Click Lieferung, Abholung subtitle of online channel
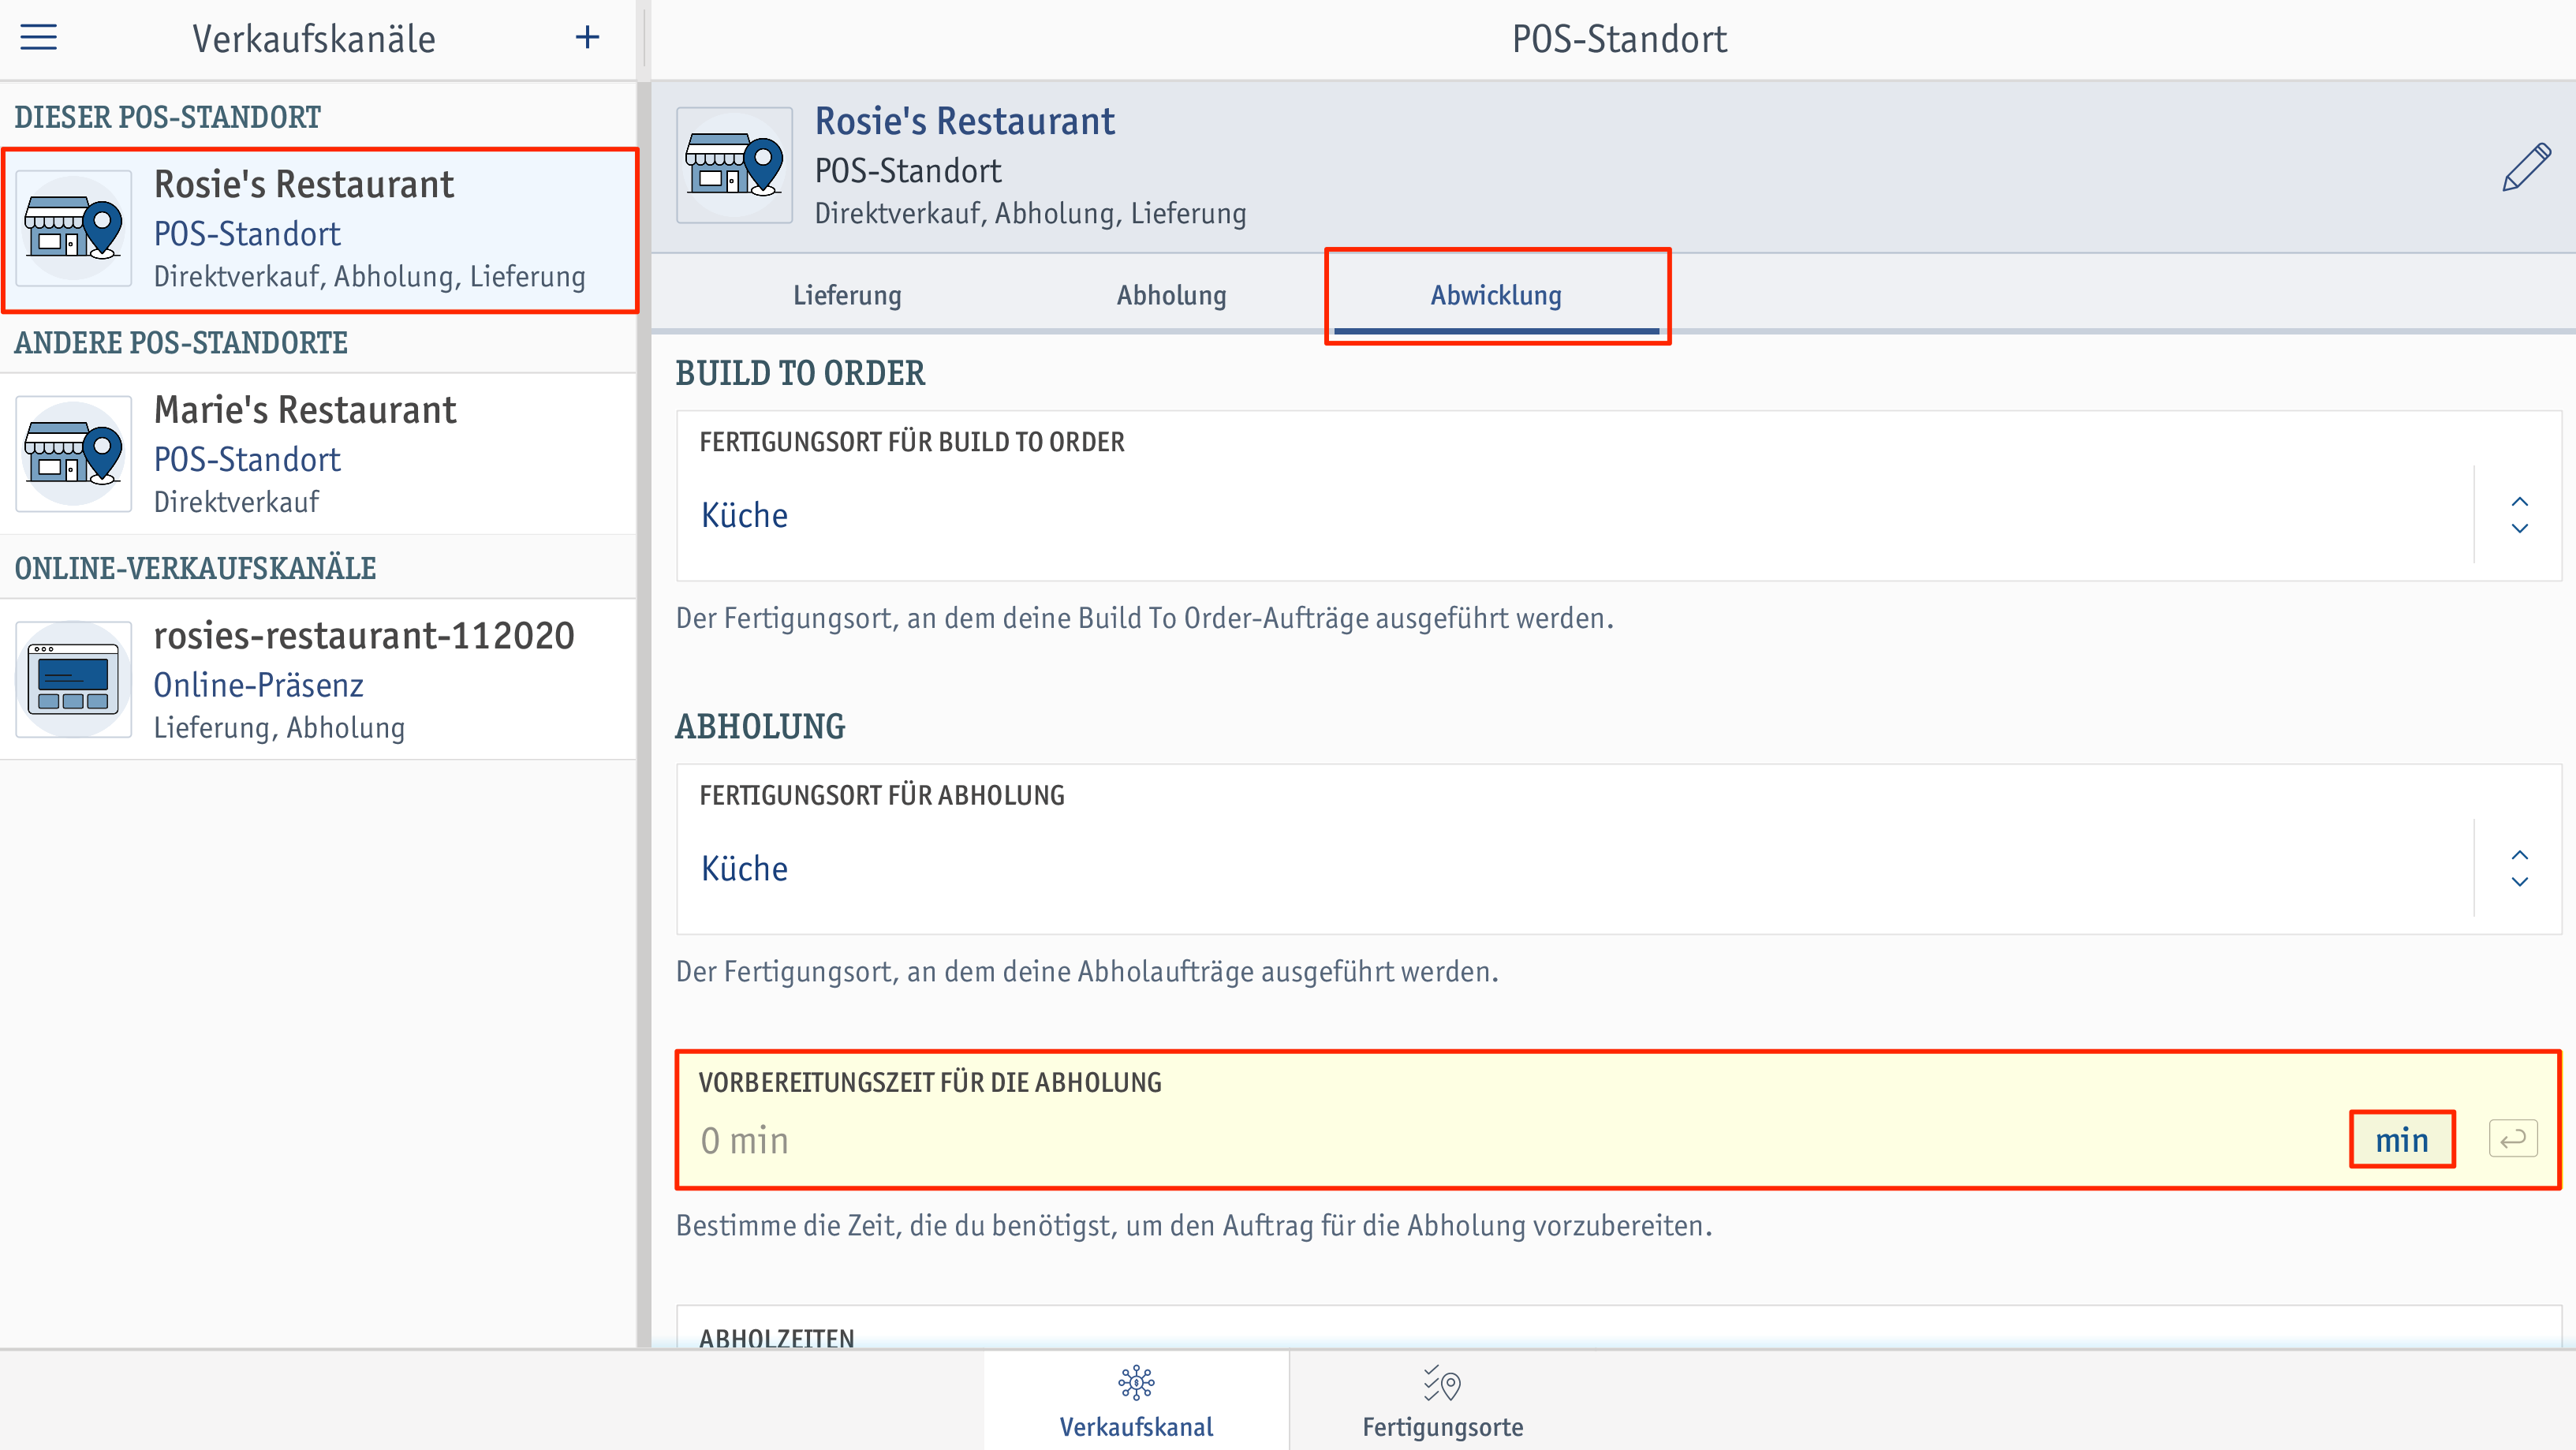The image size is (2576, 1450). pos(279,728)
